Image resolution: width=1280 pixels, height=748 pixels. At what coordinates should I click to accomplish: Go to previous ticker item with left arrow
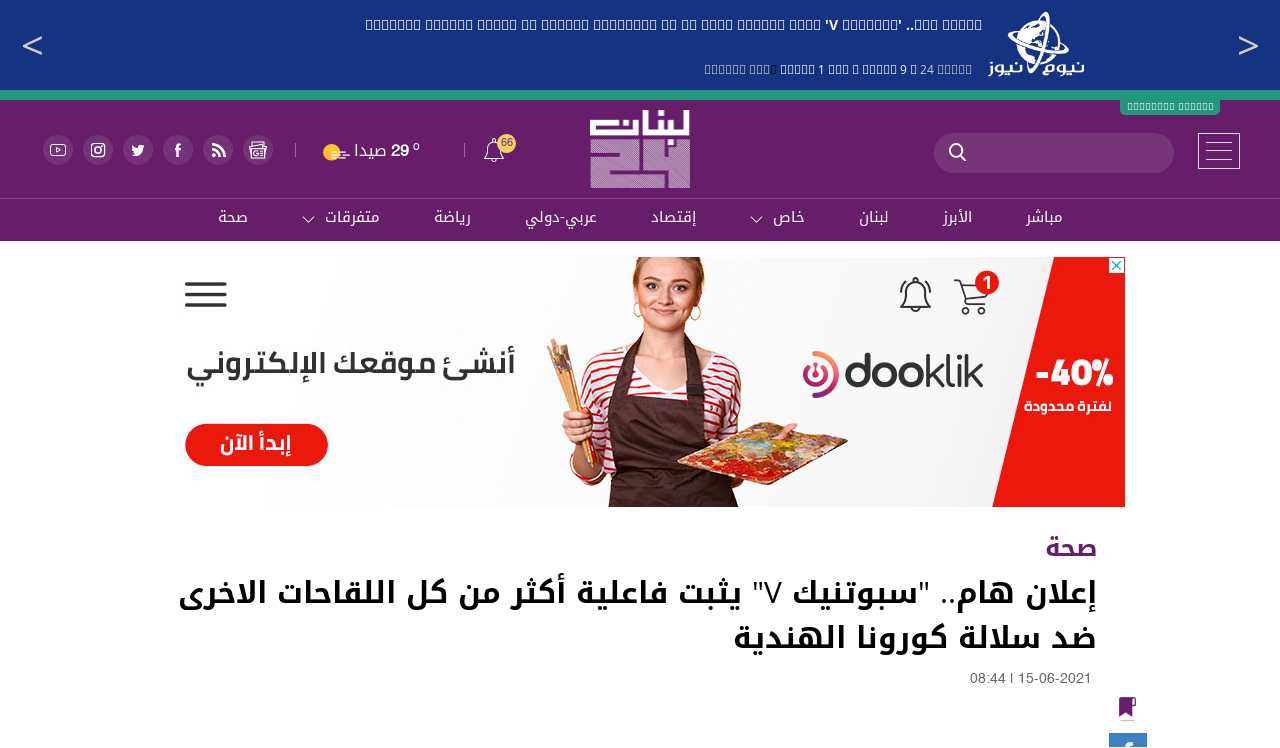32,45
